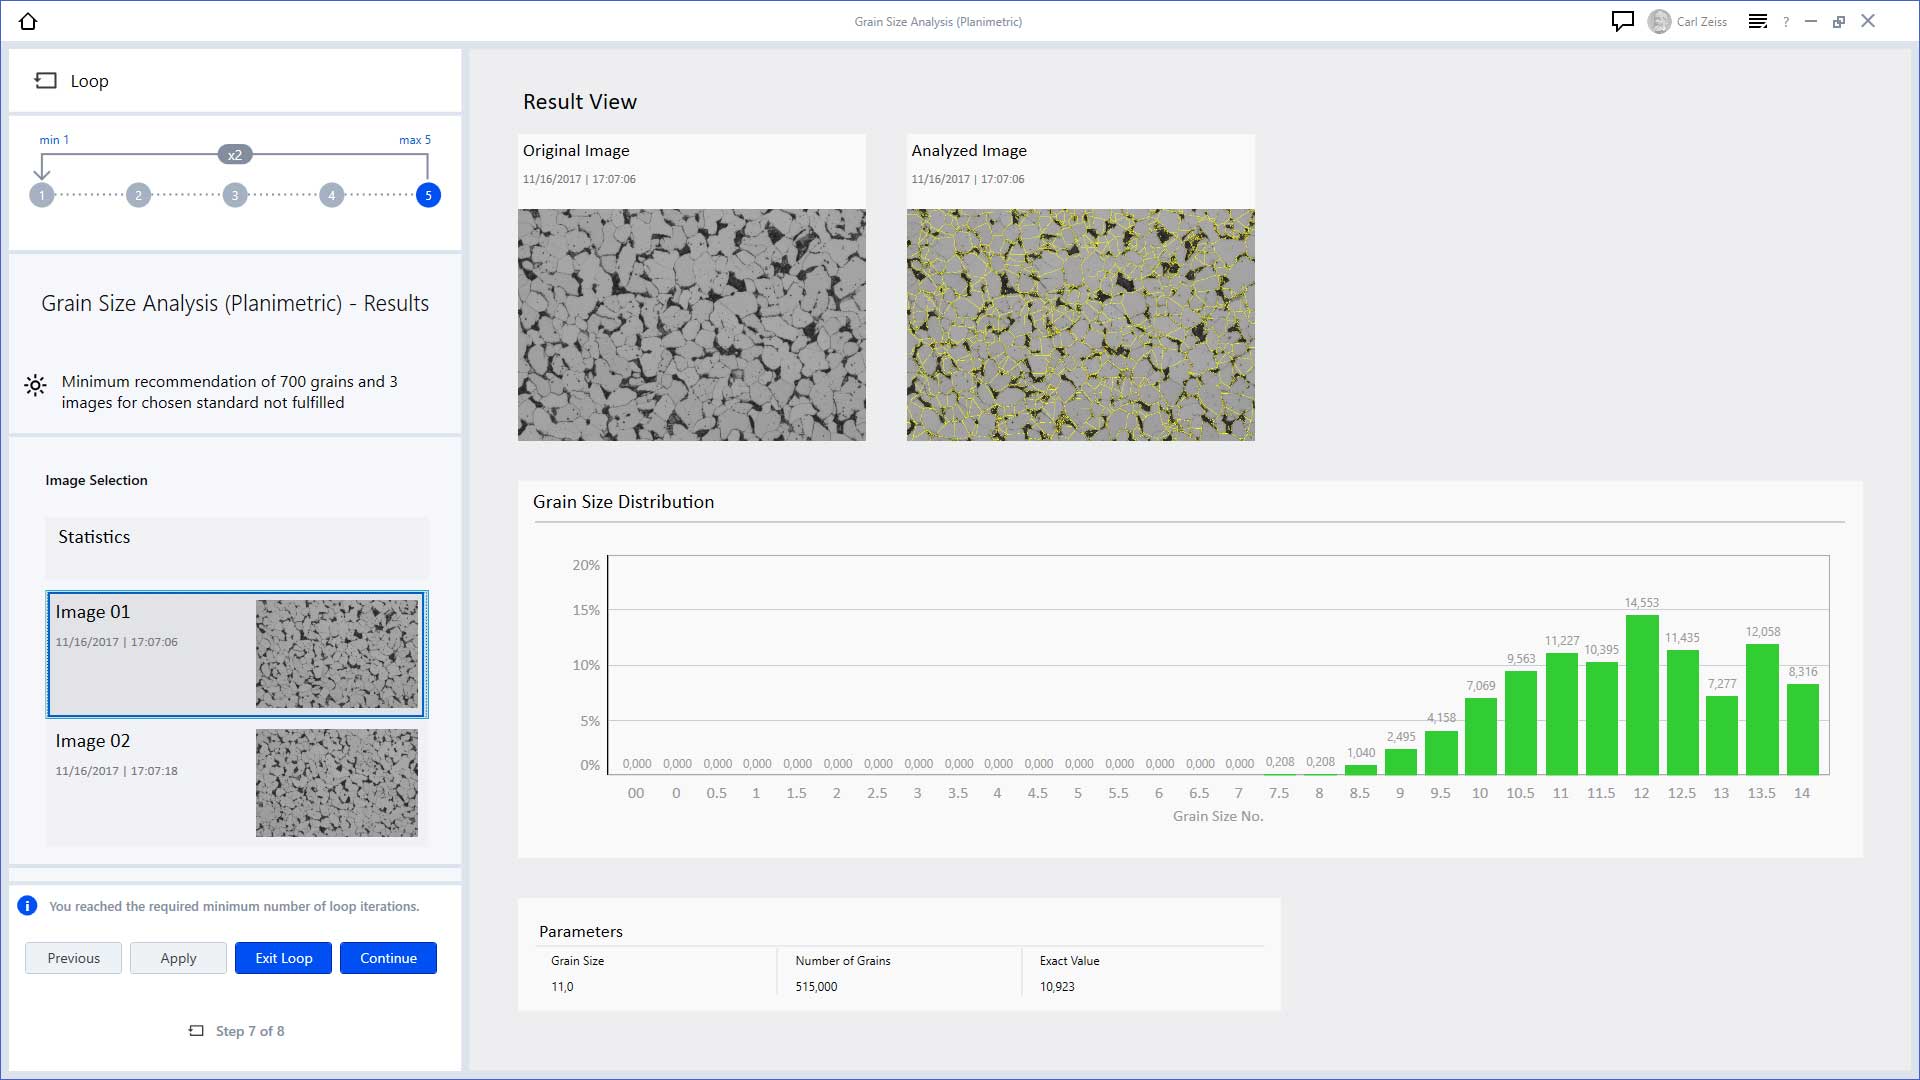Open the chat/comments panel icon
The height and width of the screenshot is (1080, 1920).
(1623, 21)
